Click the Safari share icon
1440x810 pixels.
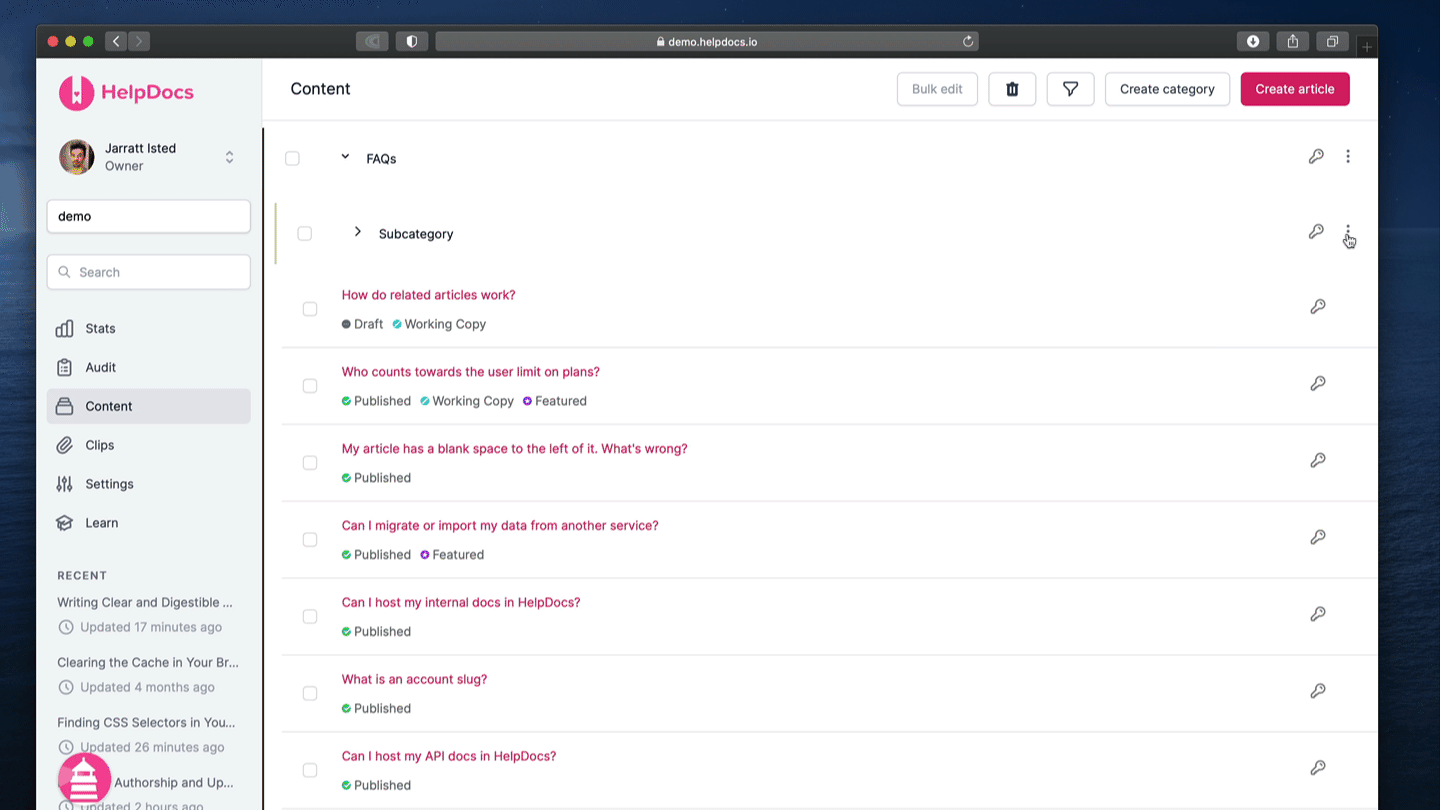1293,41
